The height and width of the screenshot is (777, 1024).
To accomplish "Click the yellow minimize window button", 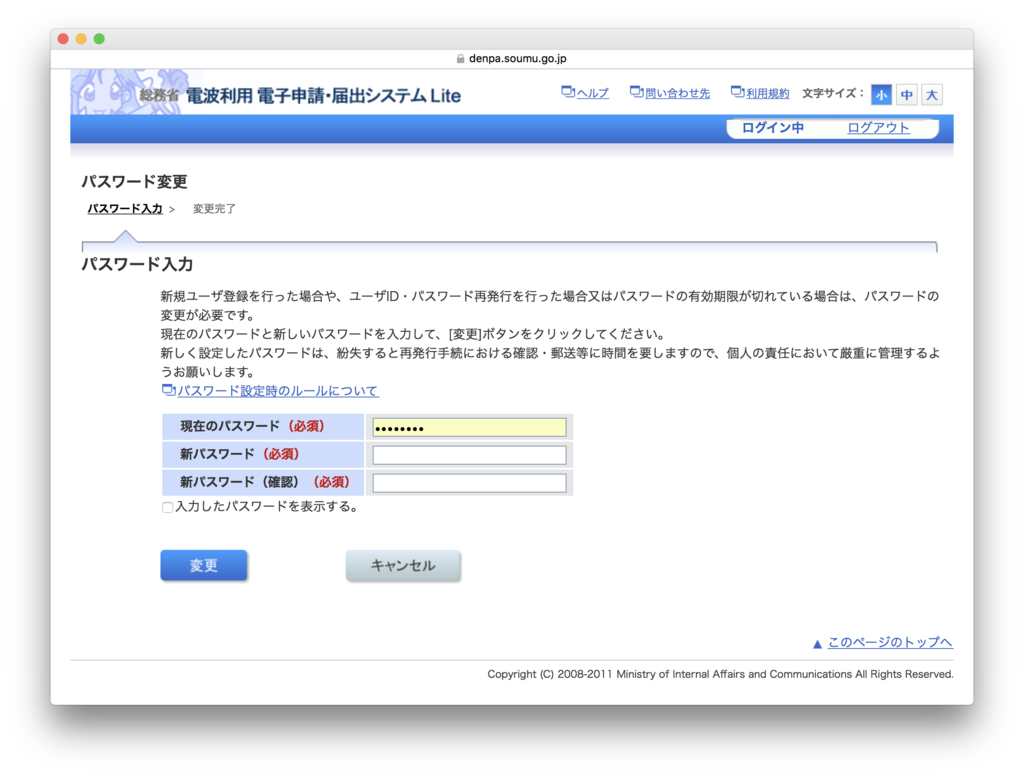I will (x=81, y=39).
